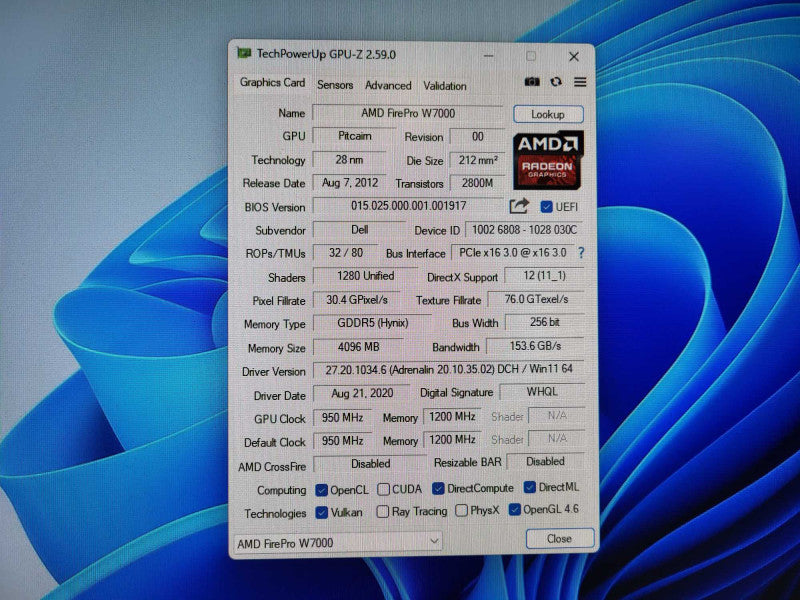
Task: Click the Driver Version field
Action: [448, 369]
